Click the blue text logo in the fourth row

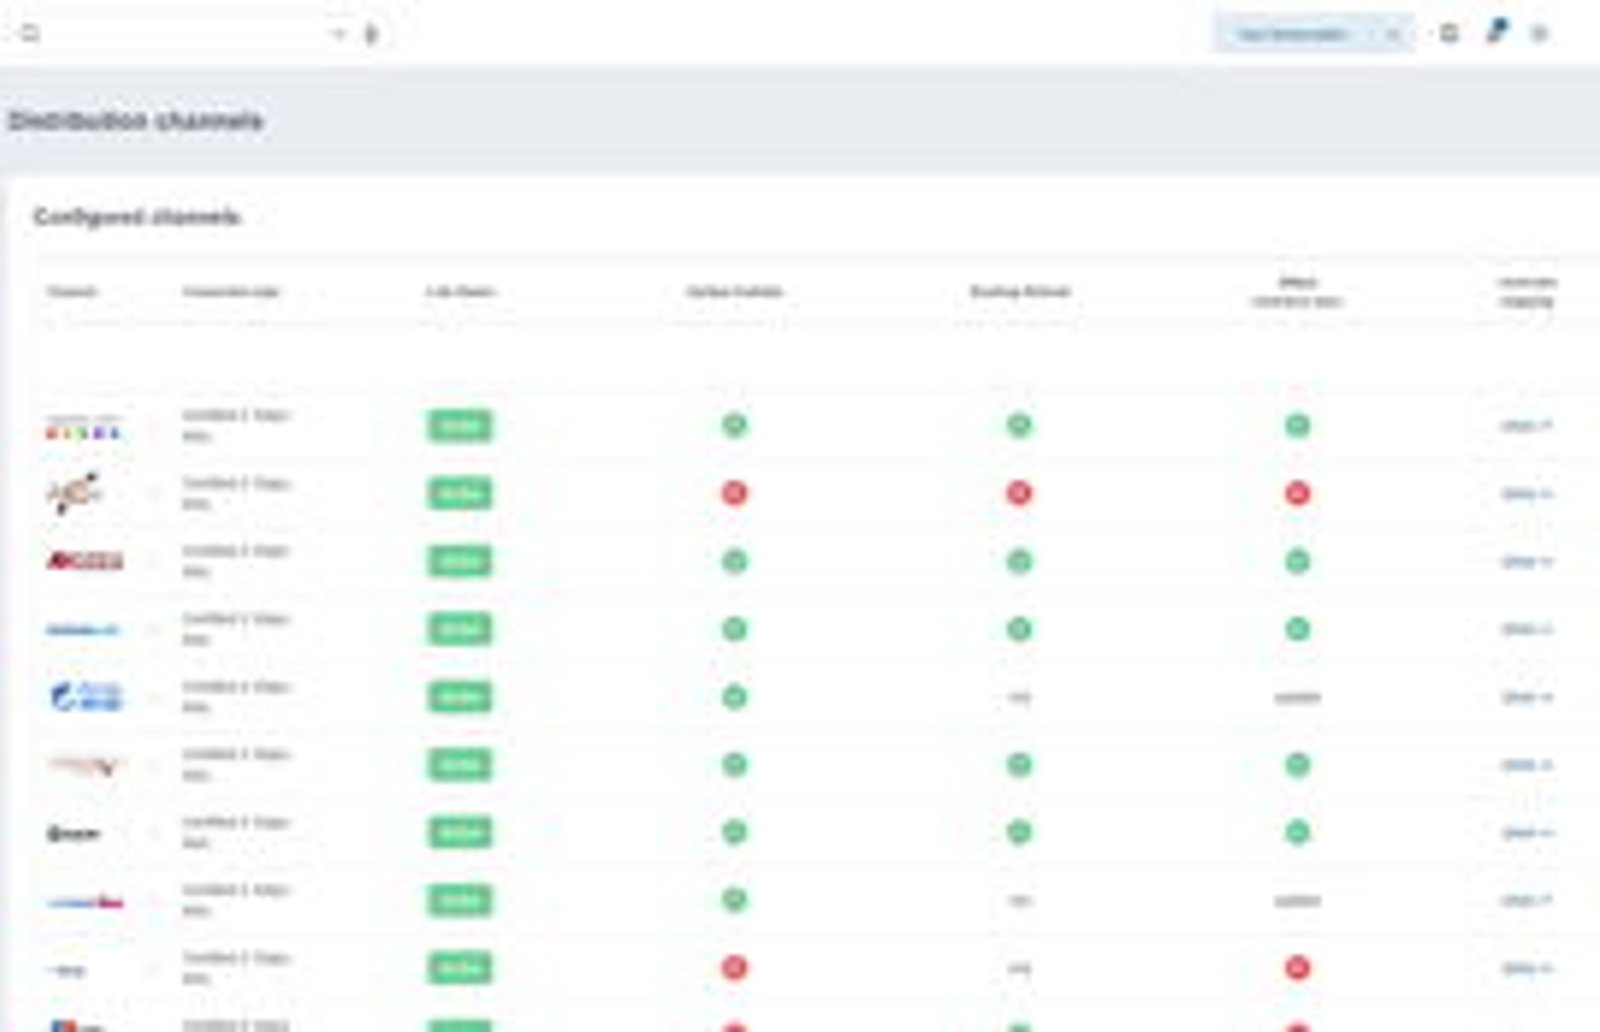[83, 630]
